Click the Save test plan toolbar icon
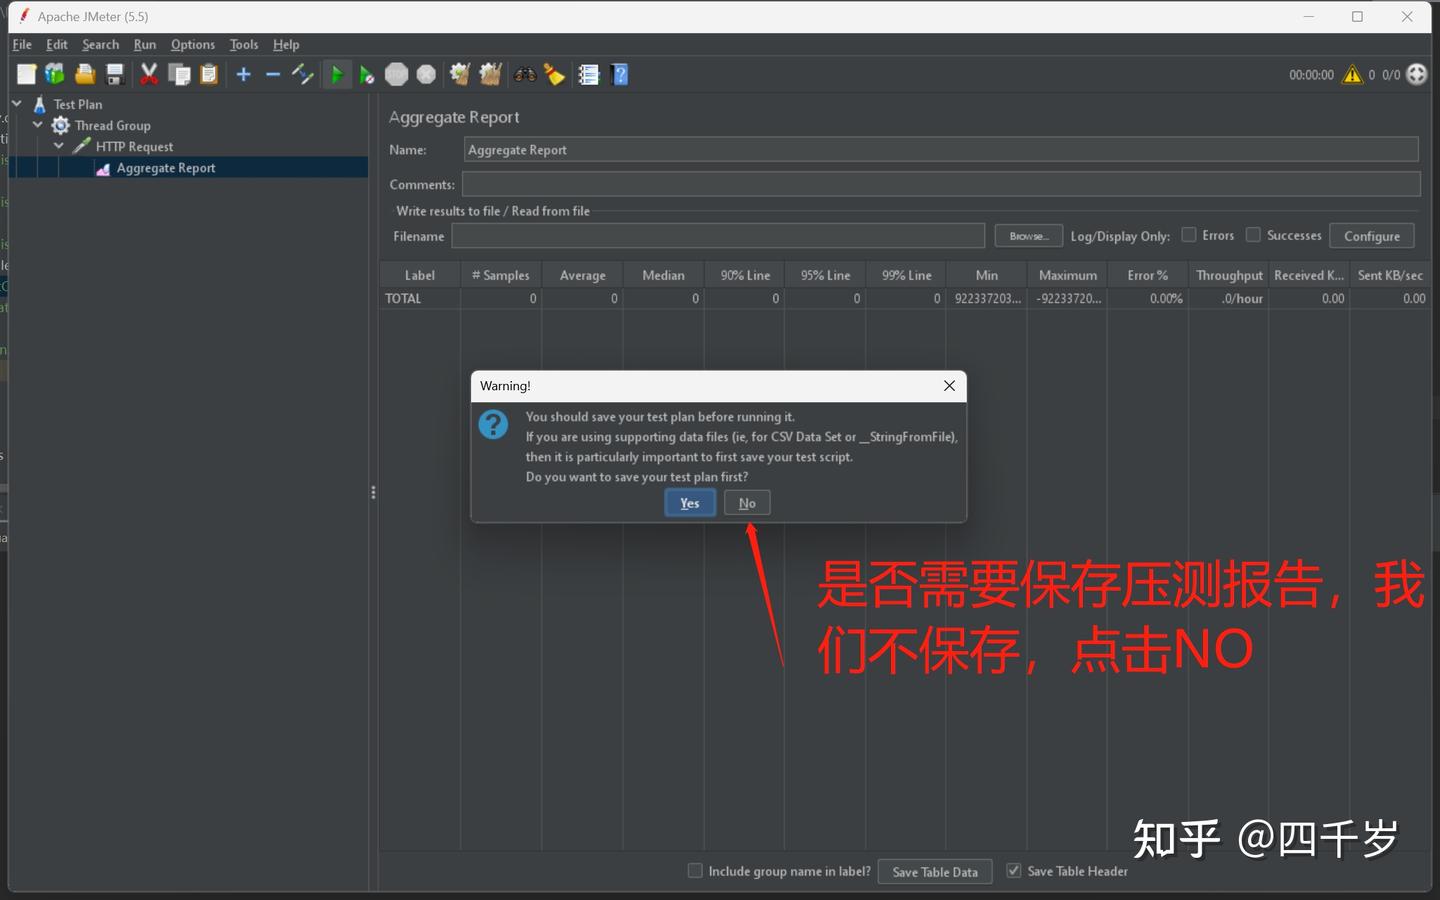The height and width of the screenshot is (900, 1440). pyautogui.click(x=114, y=74)
